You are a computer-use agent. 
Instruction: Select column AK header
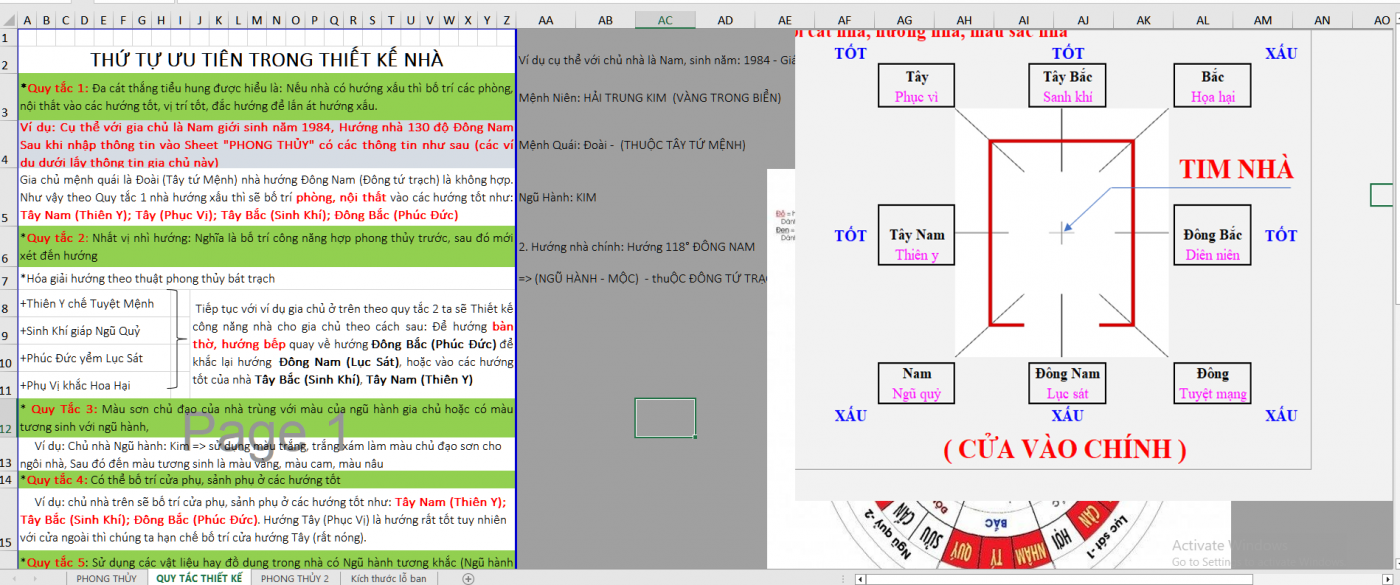click(x=1143, y=20)
